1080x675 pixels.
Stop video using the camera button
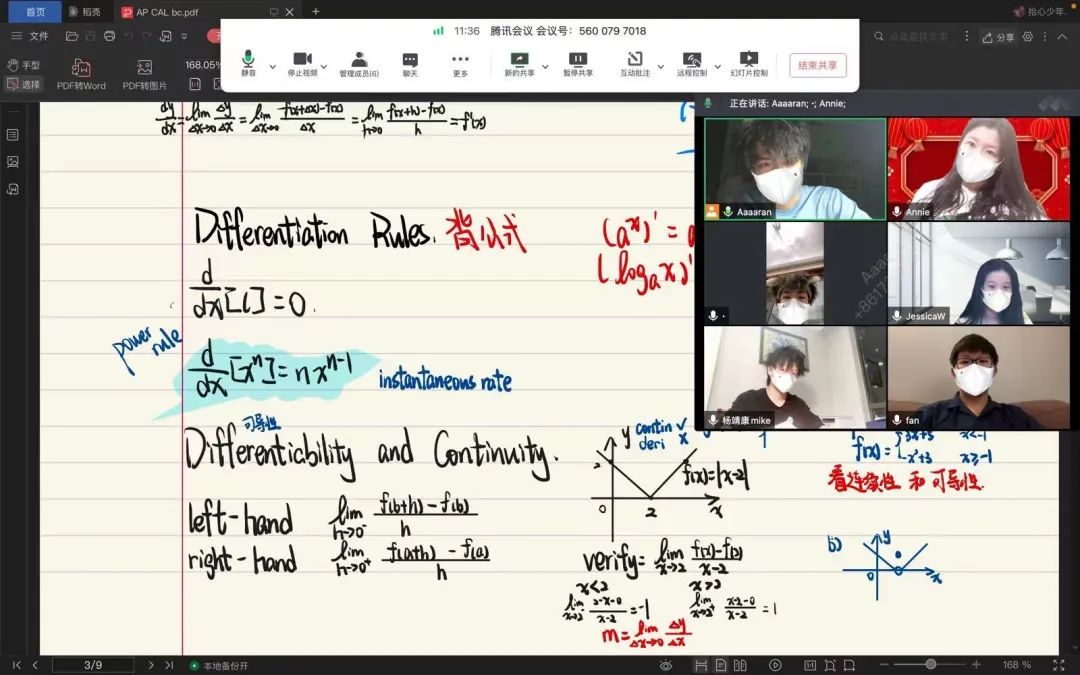pos(302,63)
